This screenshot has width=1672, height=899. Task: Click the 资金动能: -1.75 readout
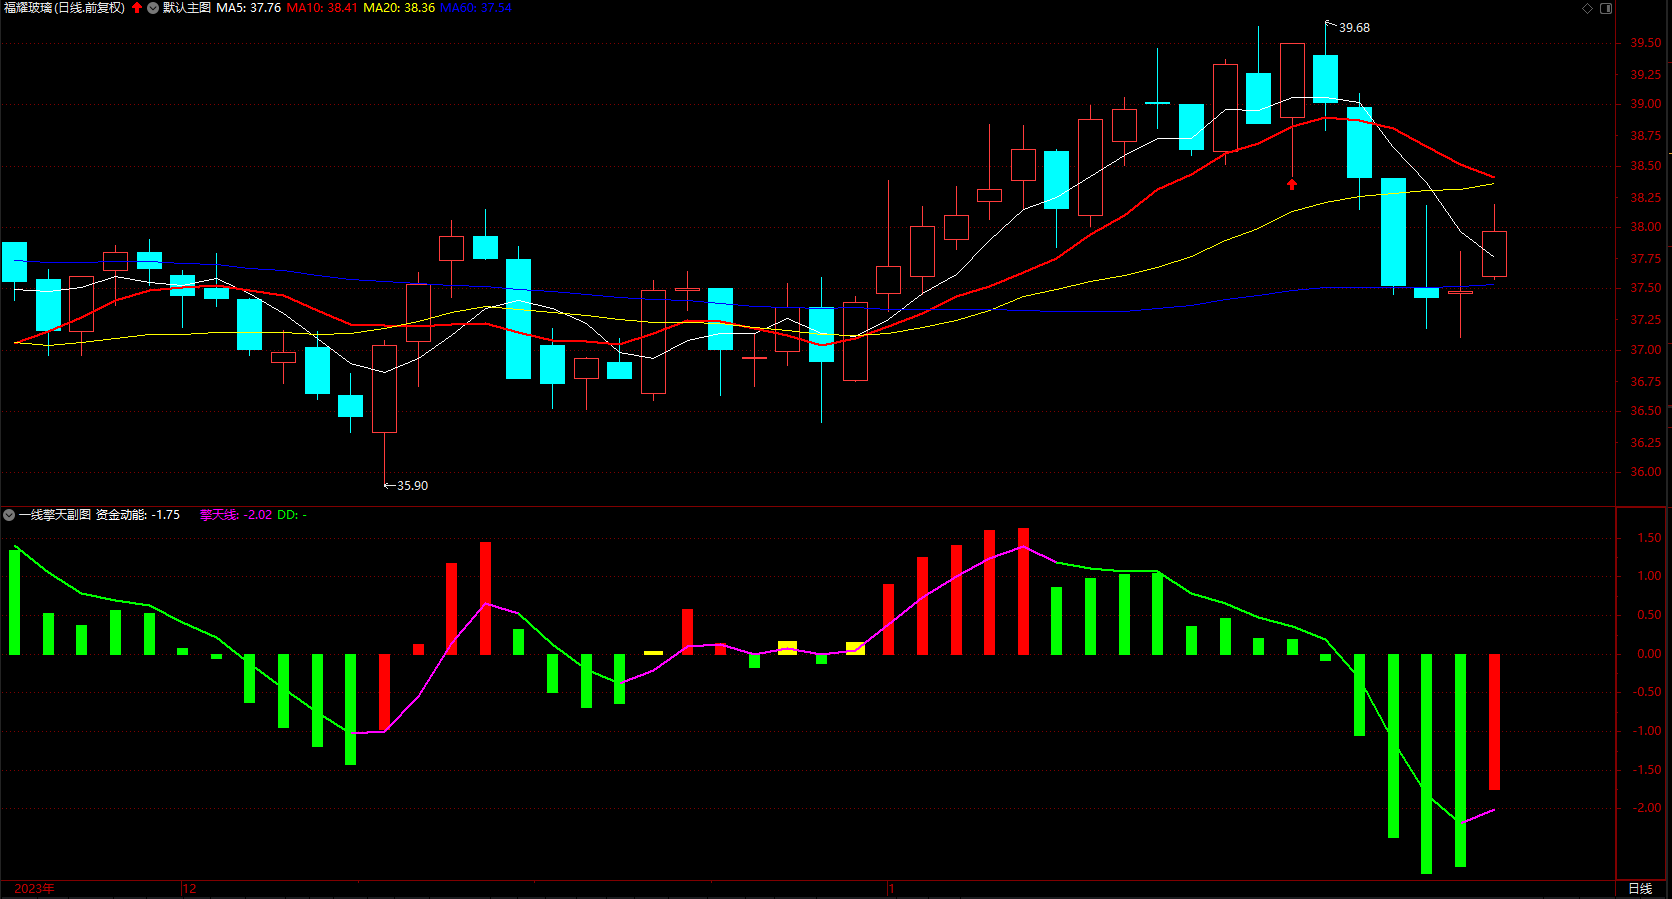[x=138, y=515]
